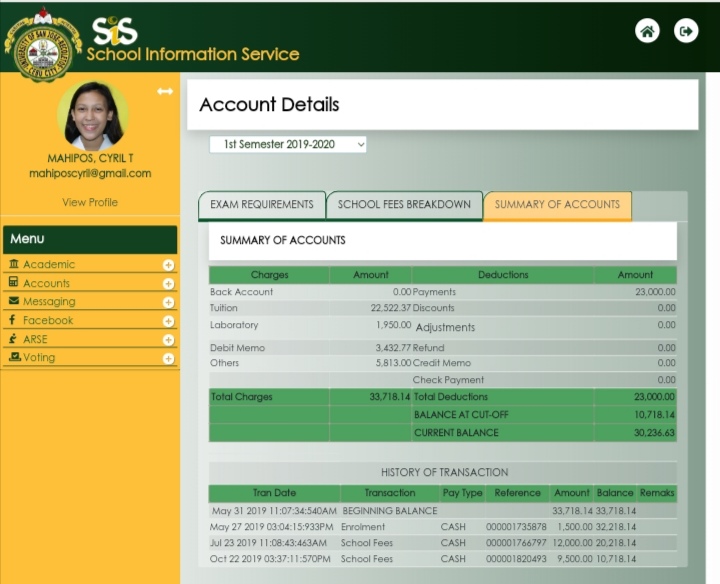Open the ARSE menu item

[x=36, y=339]
